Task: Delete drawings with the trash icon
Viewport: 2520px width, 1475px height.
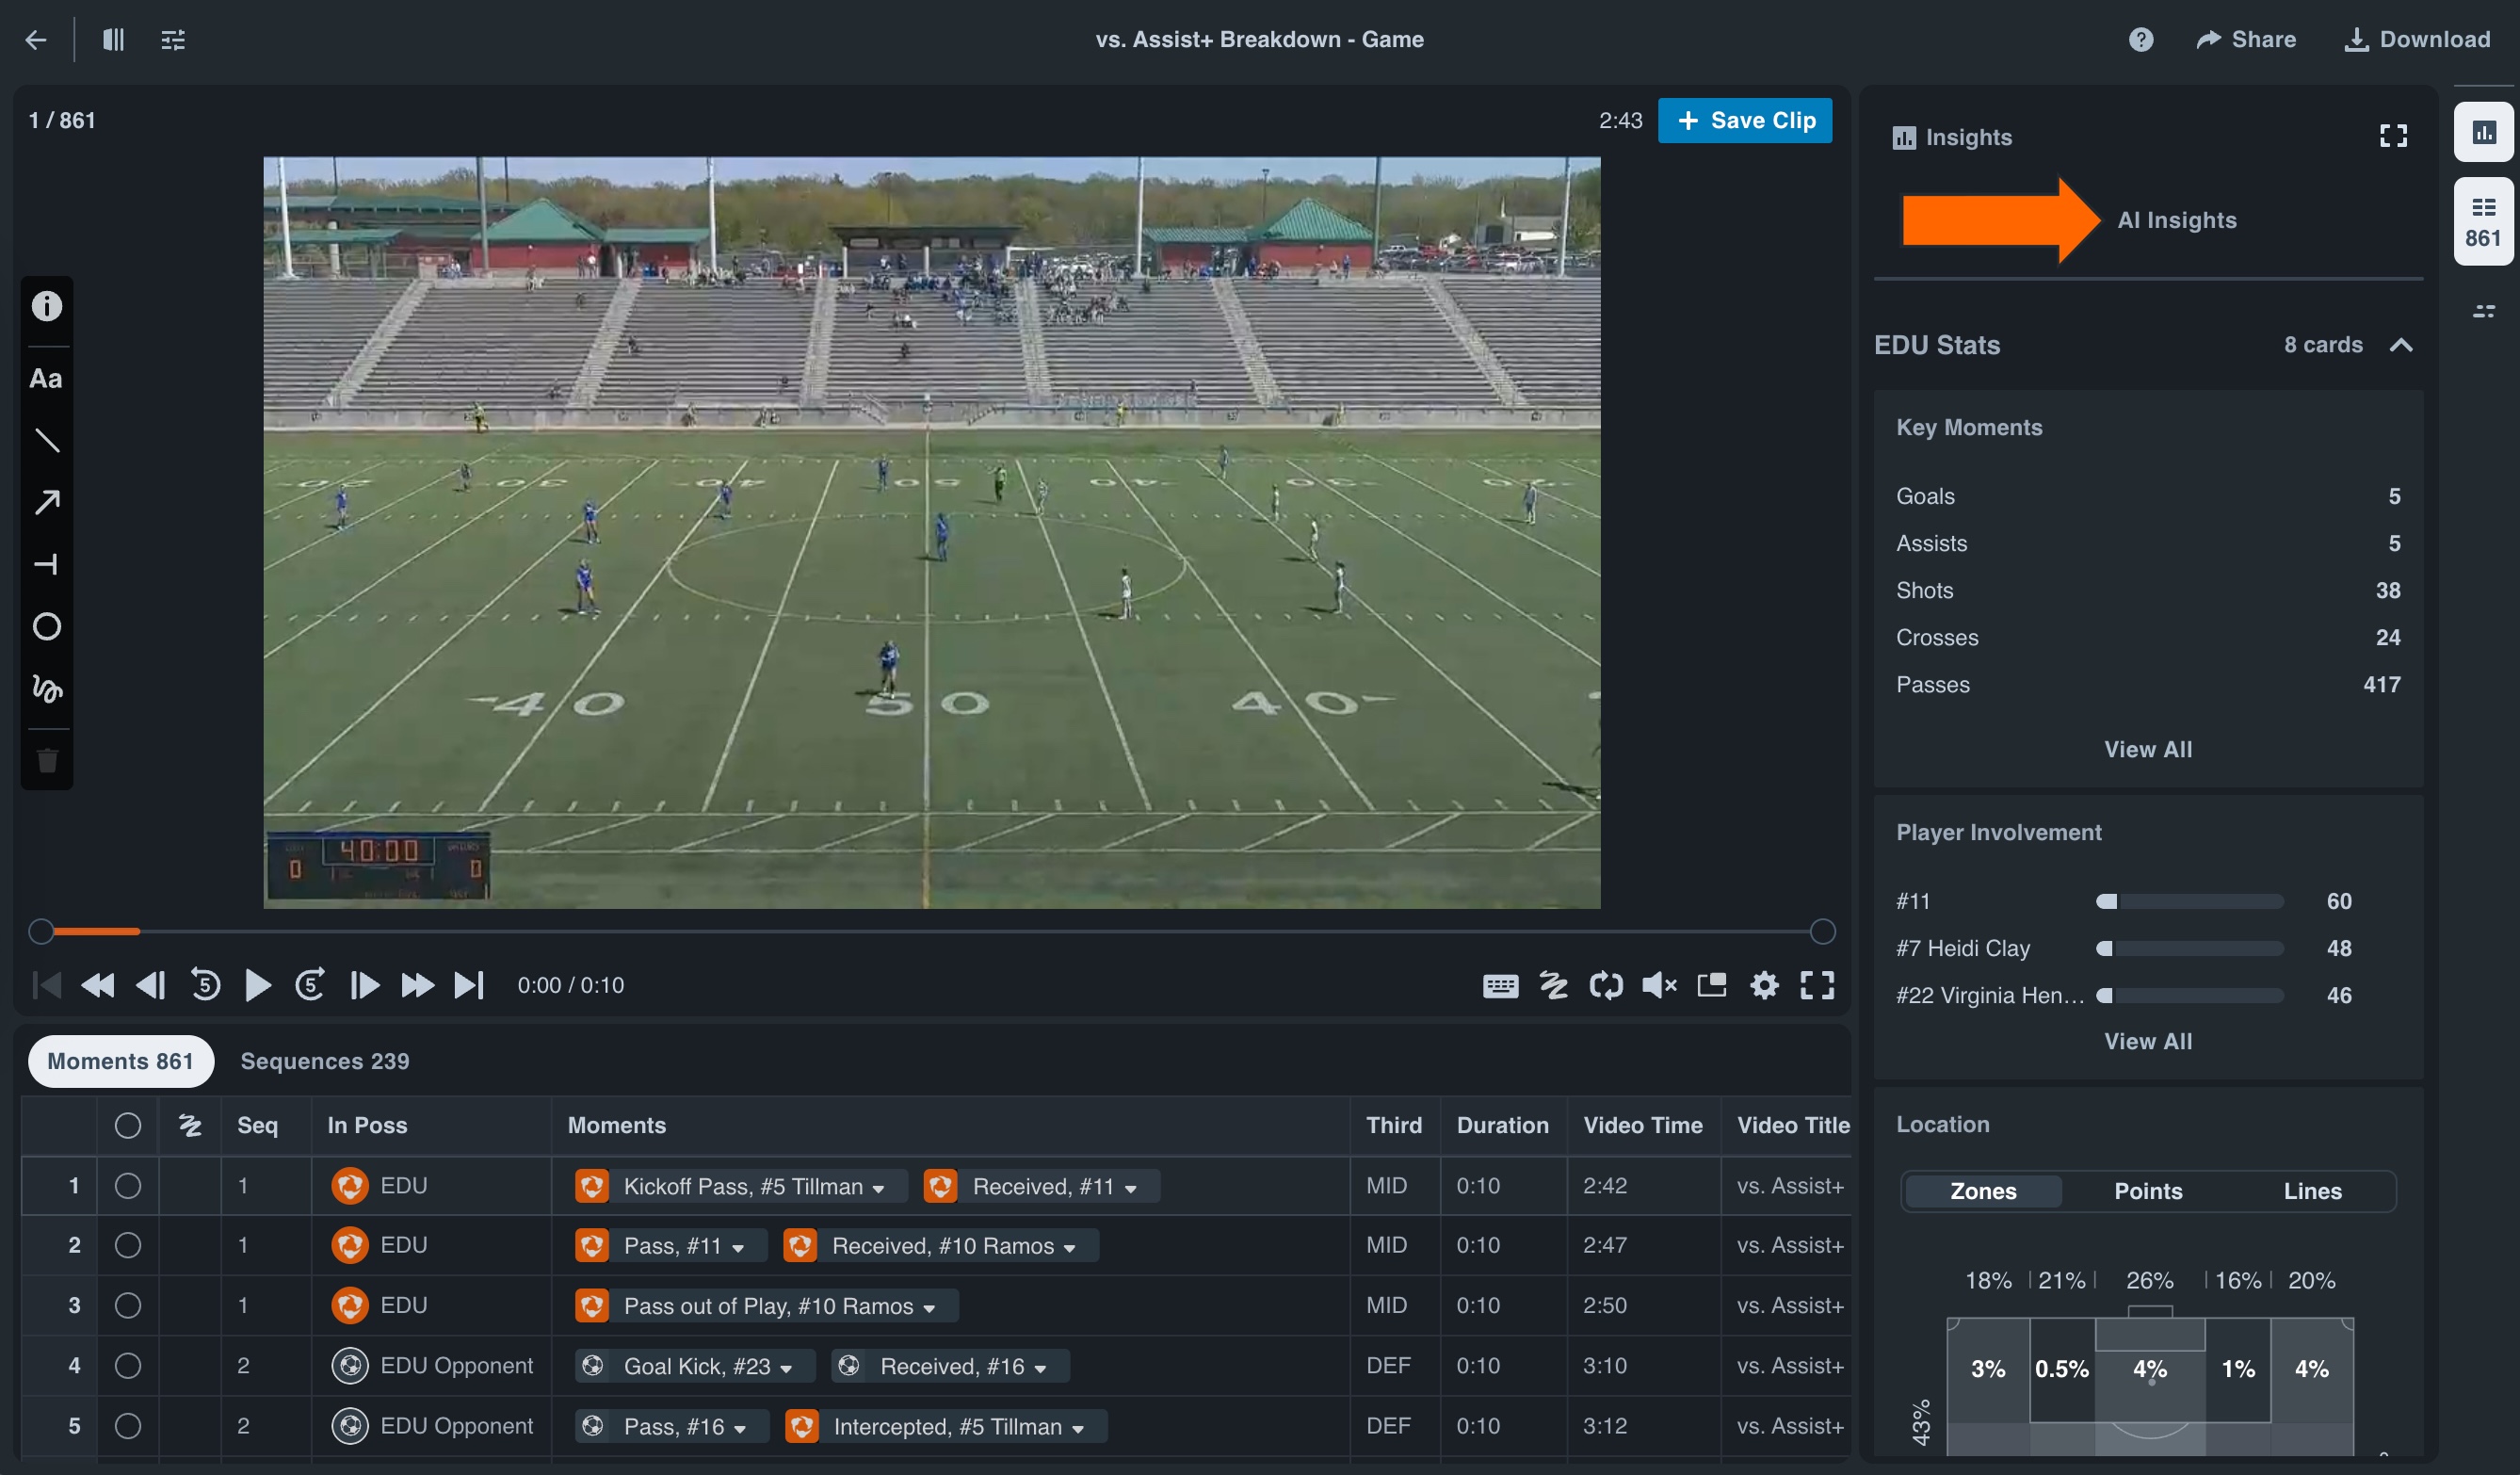Action: coord(47,761)
